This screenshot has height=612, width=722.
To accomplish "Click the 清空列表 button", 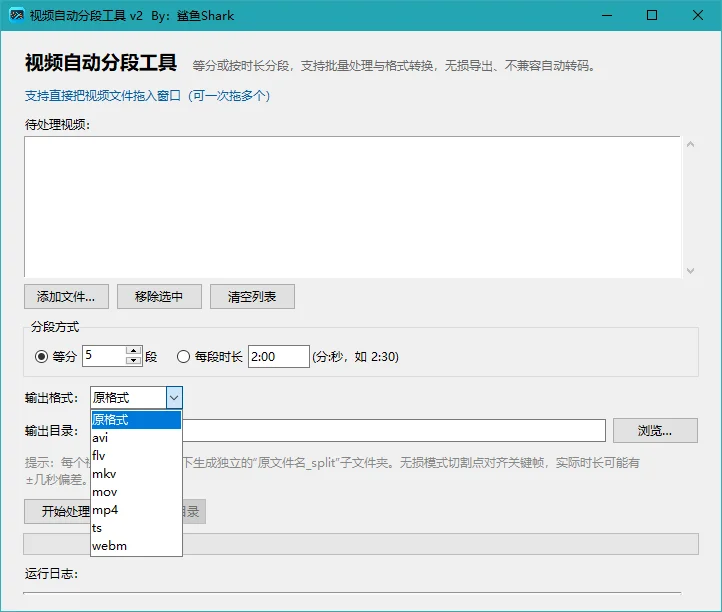I will (252, 297).
